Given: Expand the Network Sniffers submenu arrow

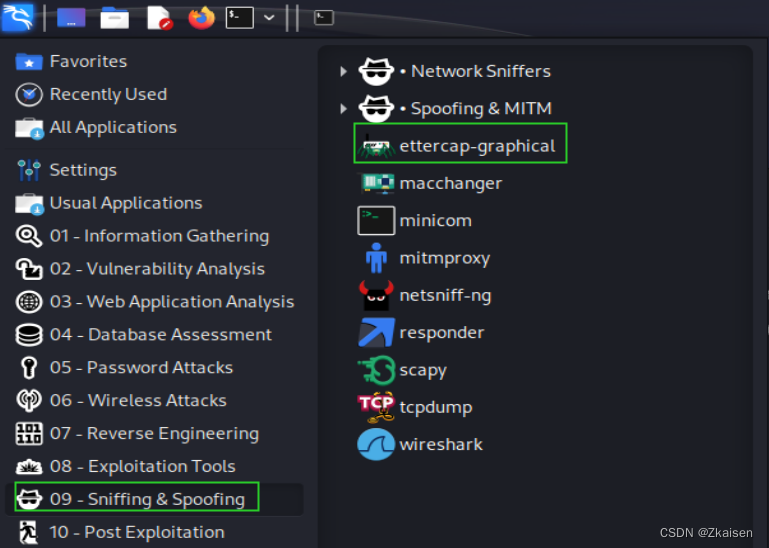Looking at the screenshot, I should [344, 72].
